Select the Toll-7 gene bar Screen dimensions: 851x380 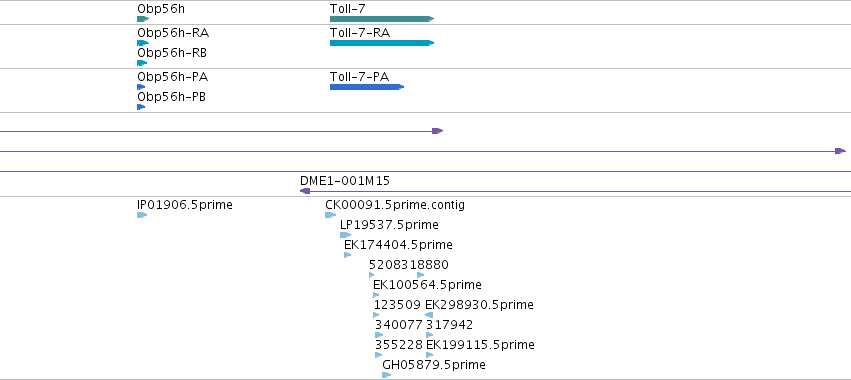(x=382, y=19)
